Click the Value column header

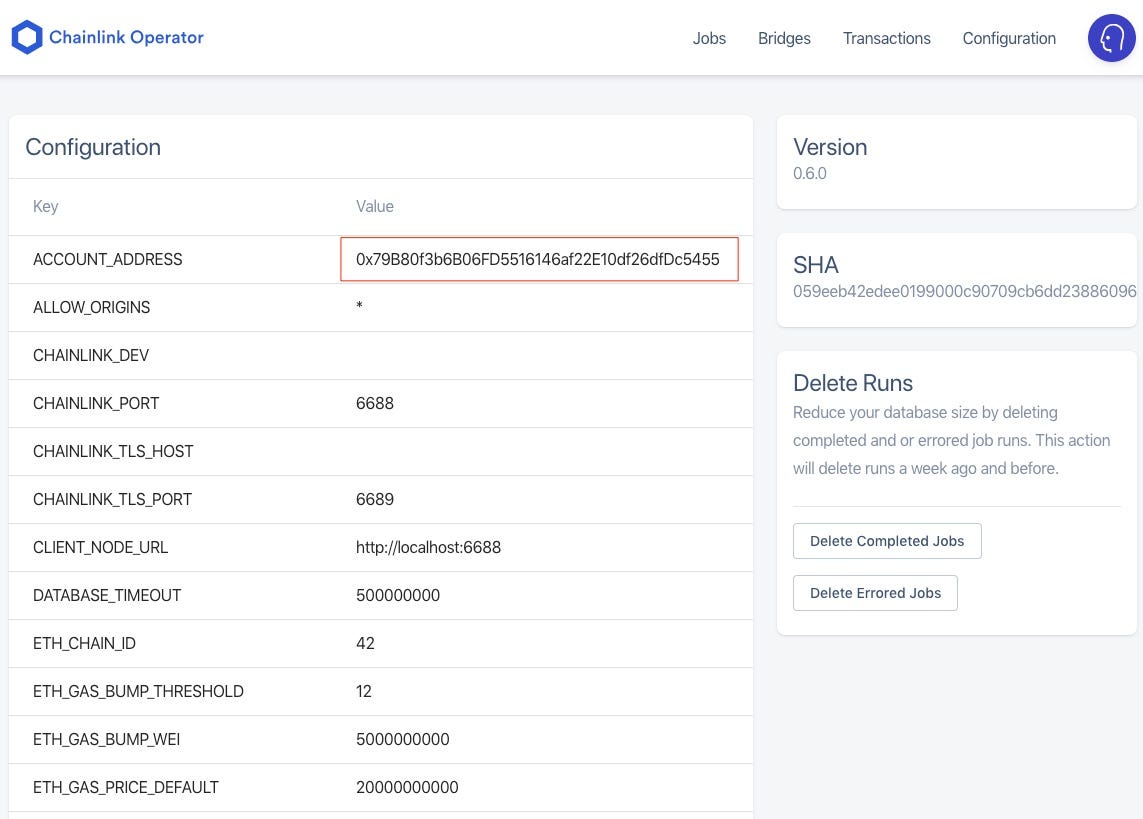tap(375, 206)
